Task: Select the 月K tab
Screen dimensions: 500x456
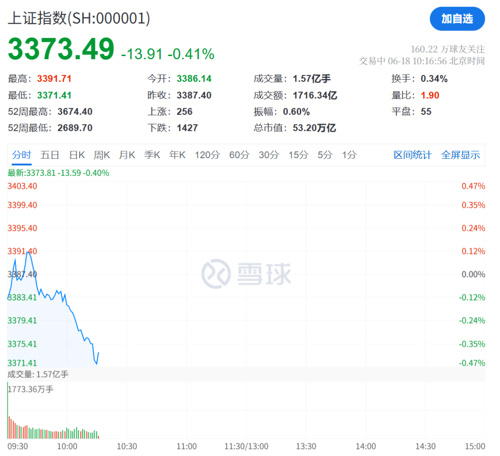Action: 127,155
